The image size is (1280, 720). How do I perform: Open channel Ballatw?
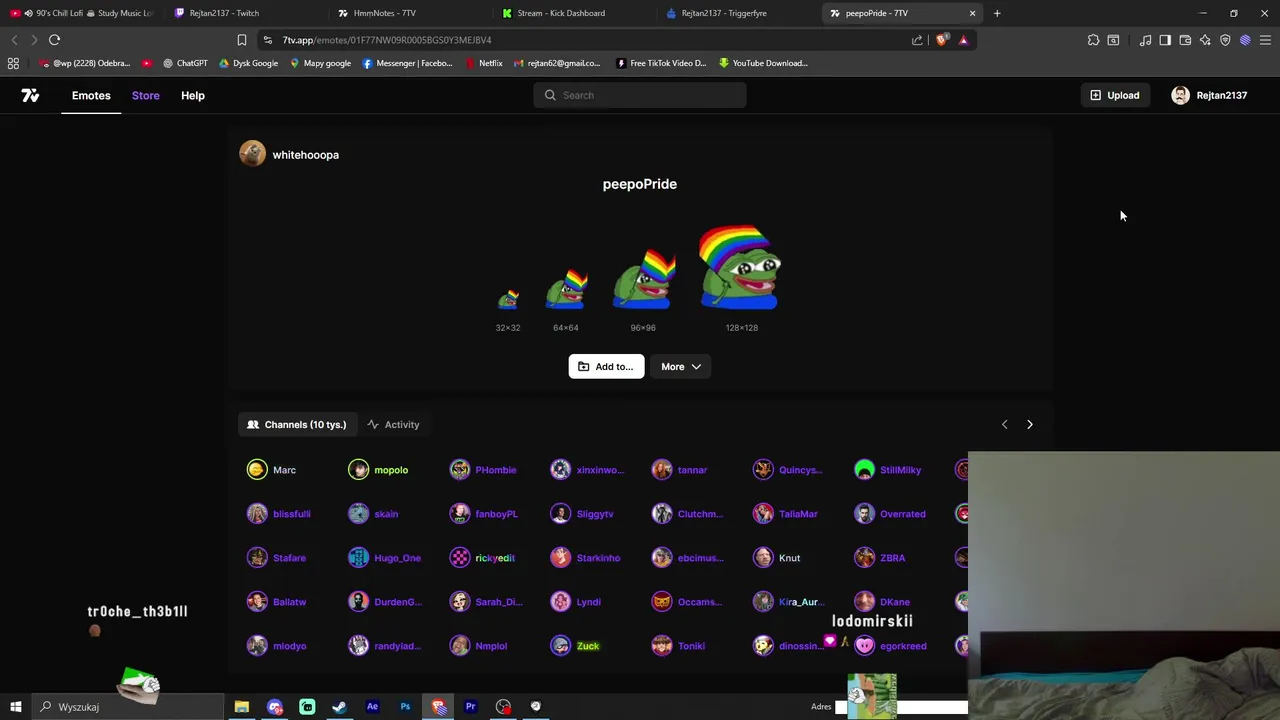pos(277,602)
